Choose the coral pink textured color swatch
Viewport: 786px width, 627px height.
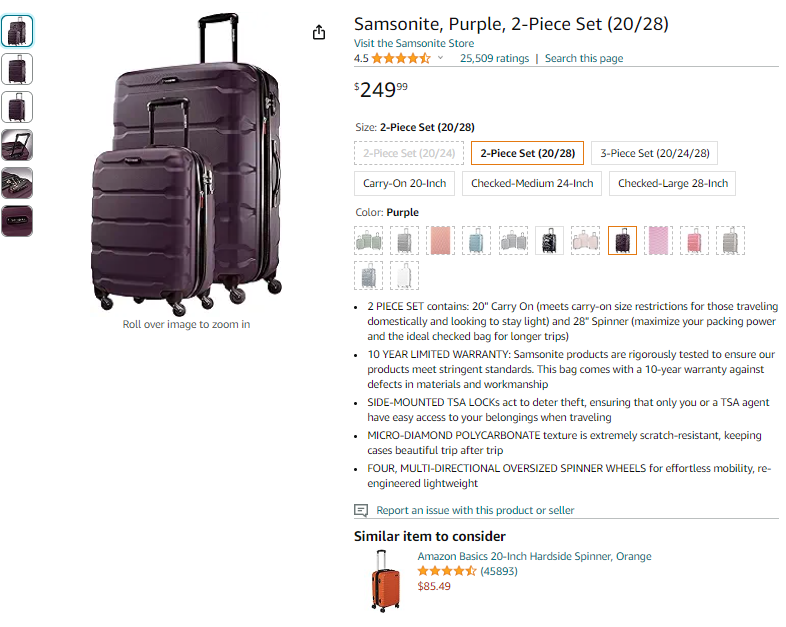441,241
